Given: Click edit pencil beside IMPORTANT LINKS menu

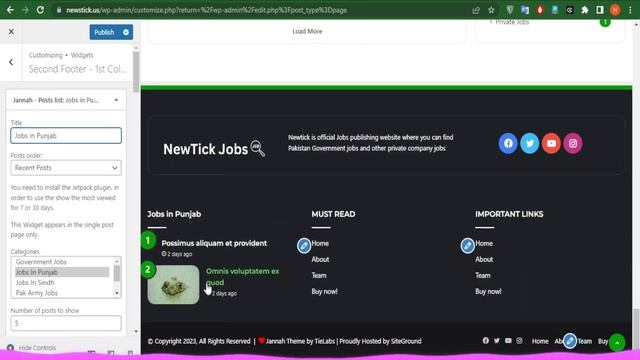Looking at the screenshot, I should point(467,245).
